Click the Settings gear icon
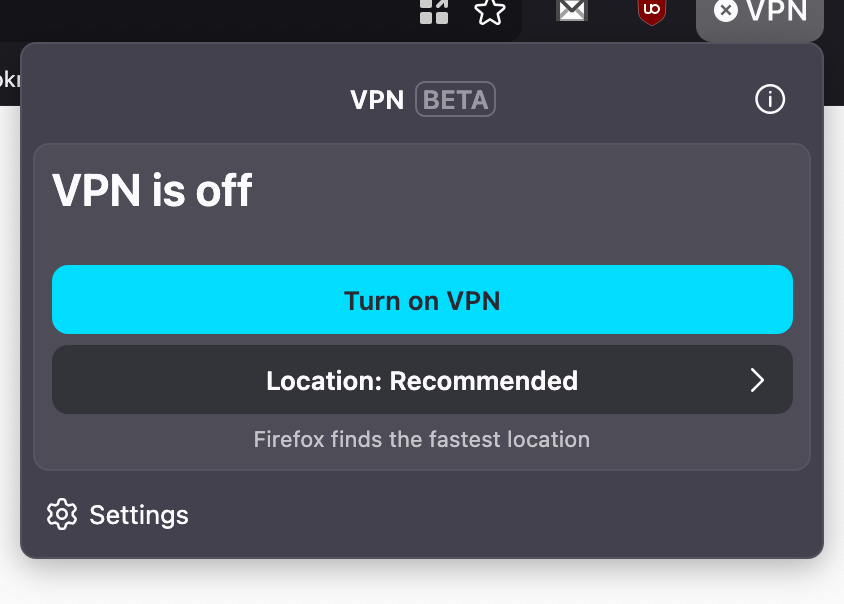 [x=62, y=514]
